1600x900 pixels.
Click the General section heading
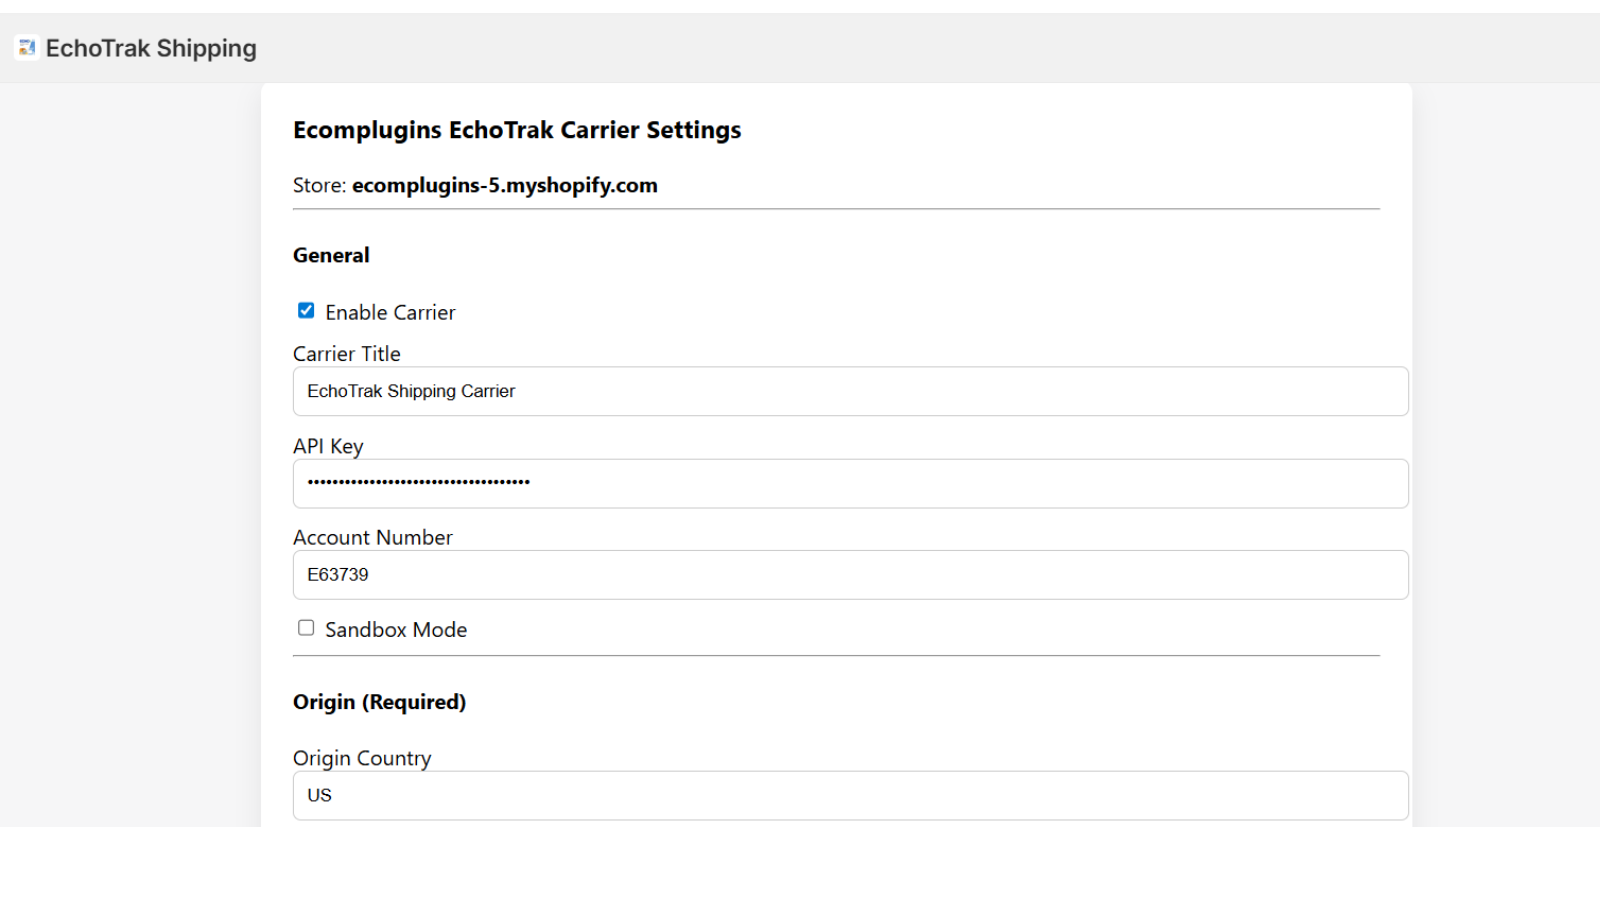coord(331,255)
